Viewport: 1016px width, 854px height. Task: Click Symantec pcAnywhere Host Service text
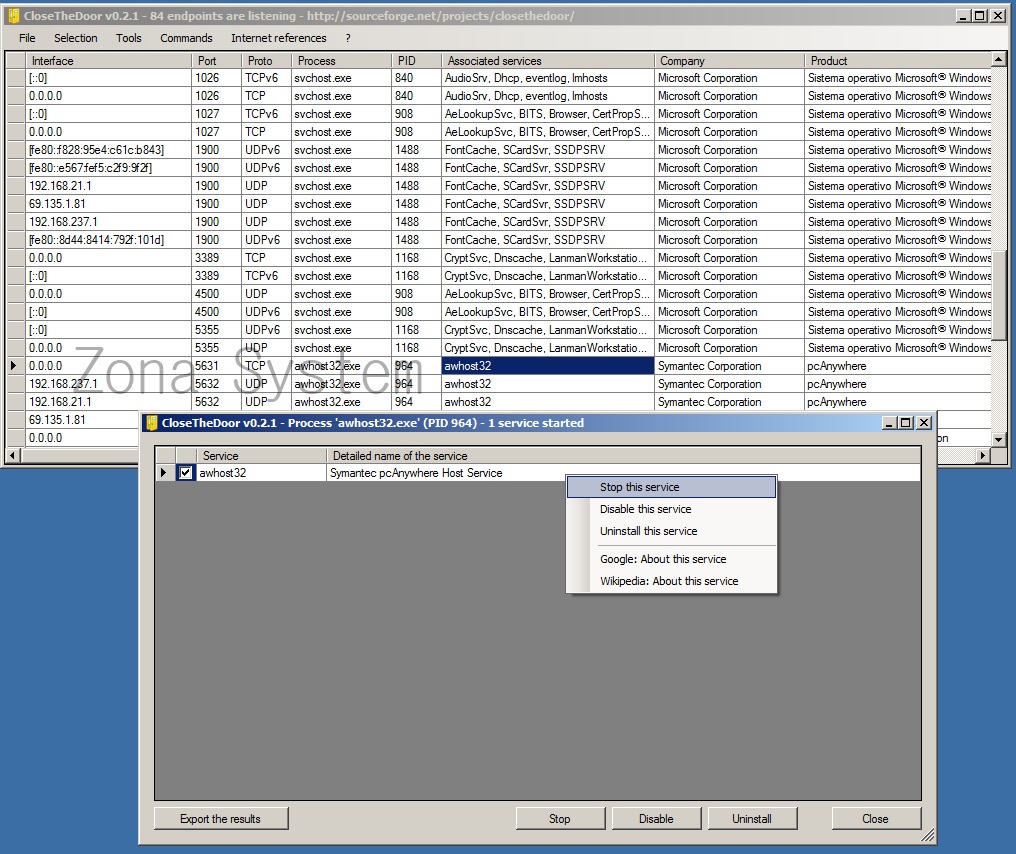[x=416, y=473]
